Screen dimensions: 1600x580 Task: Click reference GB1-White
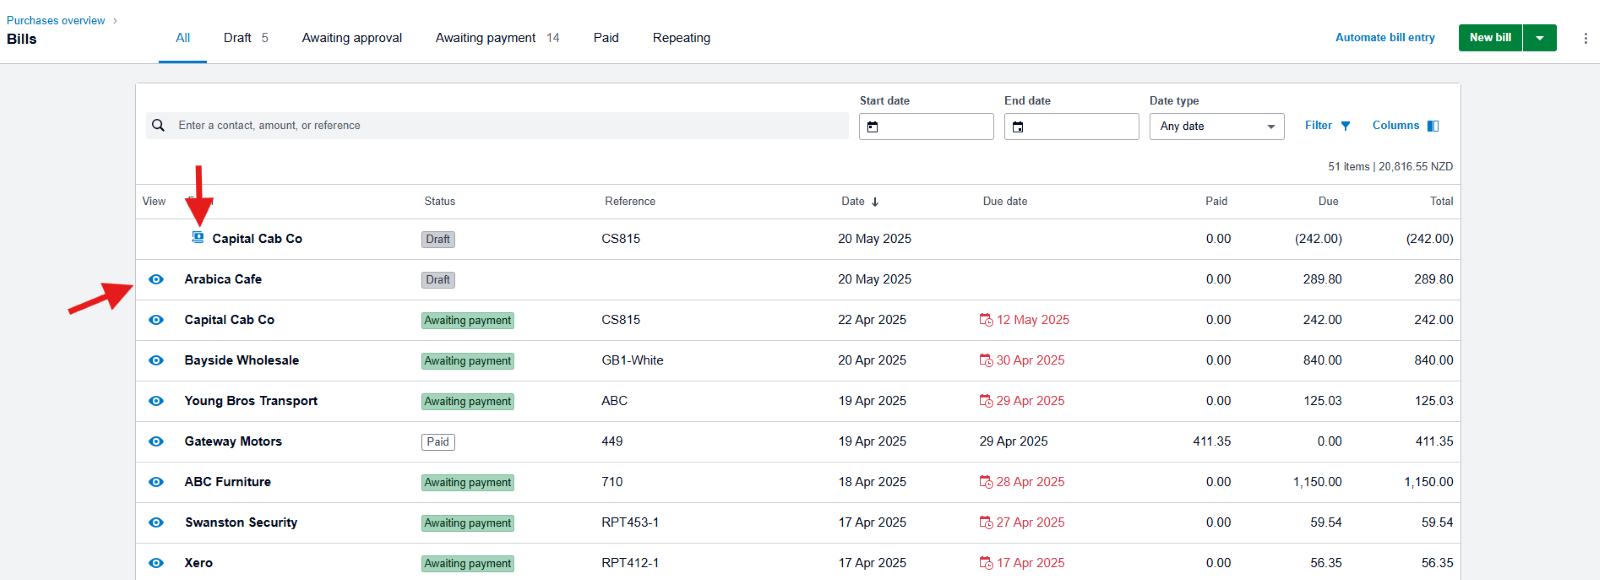632,361
